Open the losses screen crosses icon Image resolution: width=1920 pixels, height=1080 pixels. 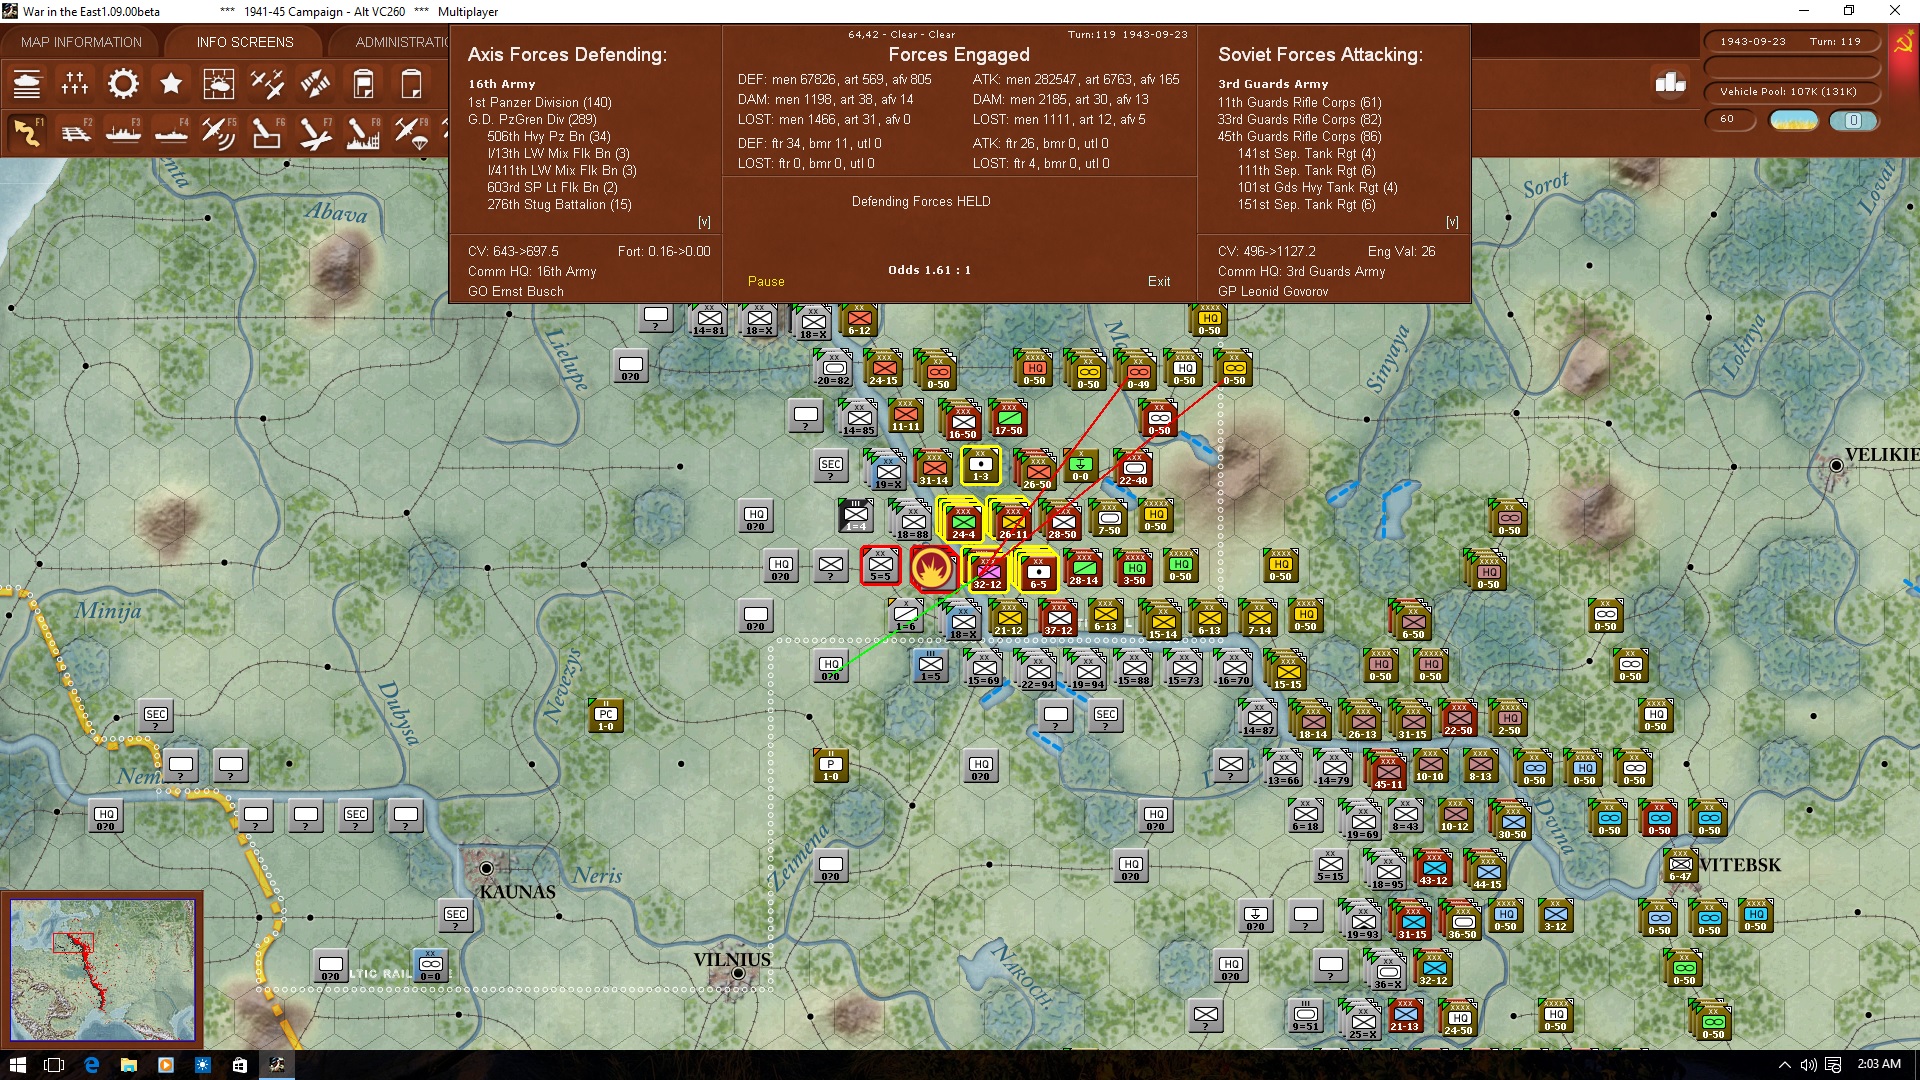75,84
